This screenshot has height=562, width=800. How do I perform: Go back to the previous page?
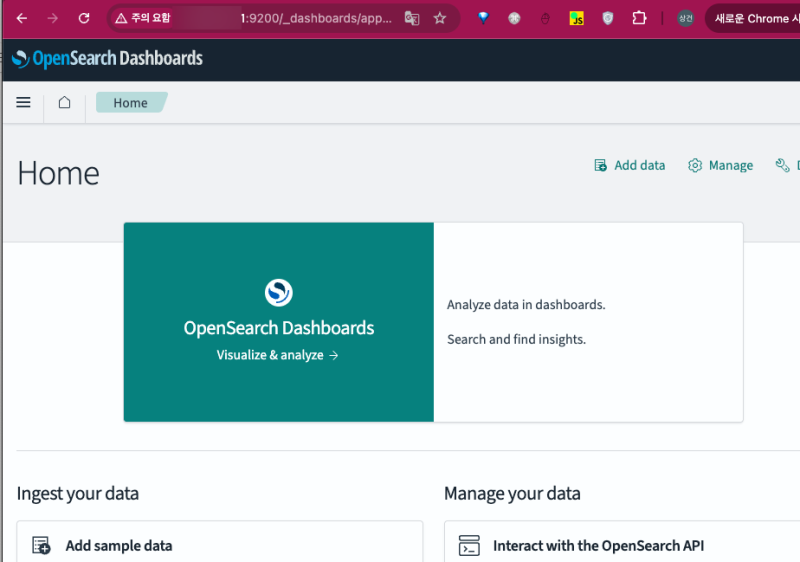point(22,18)
